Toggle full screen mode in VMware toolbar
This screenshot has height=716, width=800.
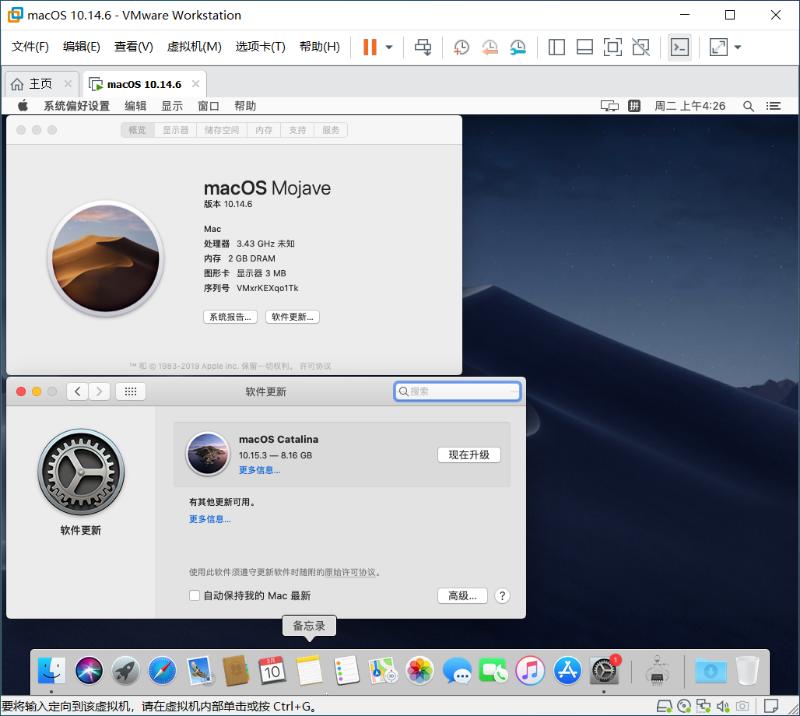tap(612, 46)
